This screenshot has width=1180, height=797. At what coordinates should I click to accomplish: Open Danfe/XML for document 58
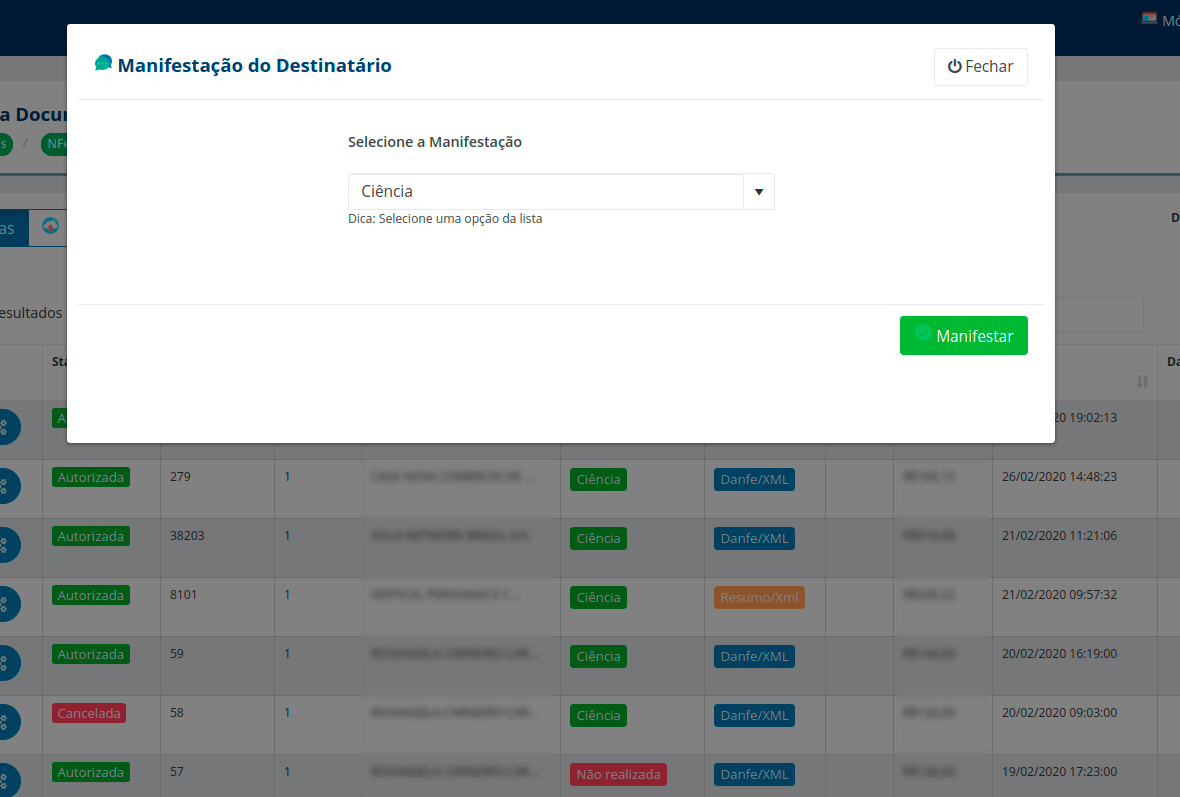754,715
